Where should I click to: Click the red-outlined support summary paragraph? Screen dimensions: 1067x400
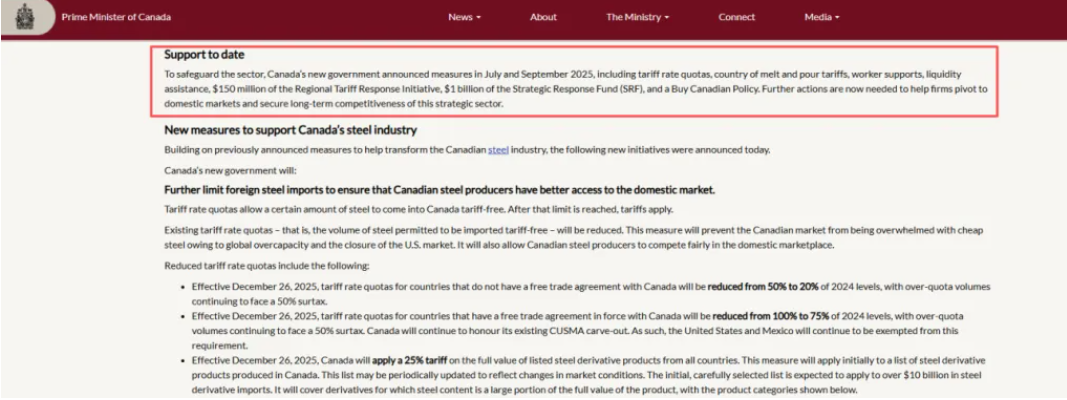pos(575,89)
